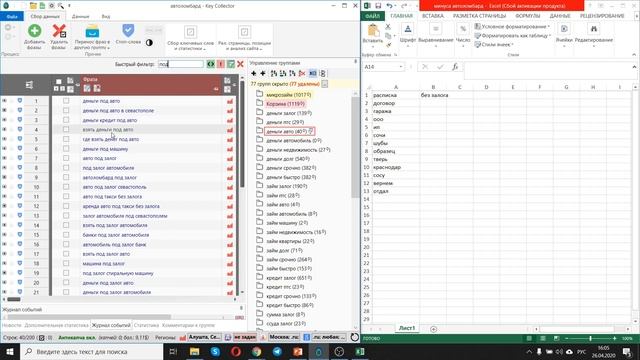Open the Excel ВСТАВКА ribbon tab

pyautogui.click(x=433, y=16)
